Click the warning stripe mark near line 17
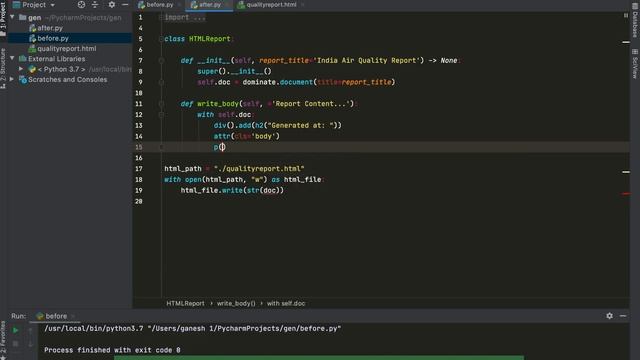Viewport: 640px width, 360px height. pyautogui.click(x=626, y=172)
